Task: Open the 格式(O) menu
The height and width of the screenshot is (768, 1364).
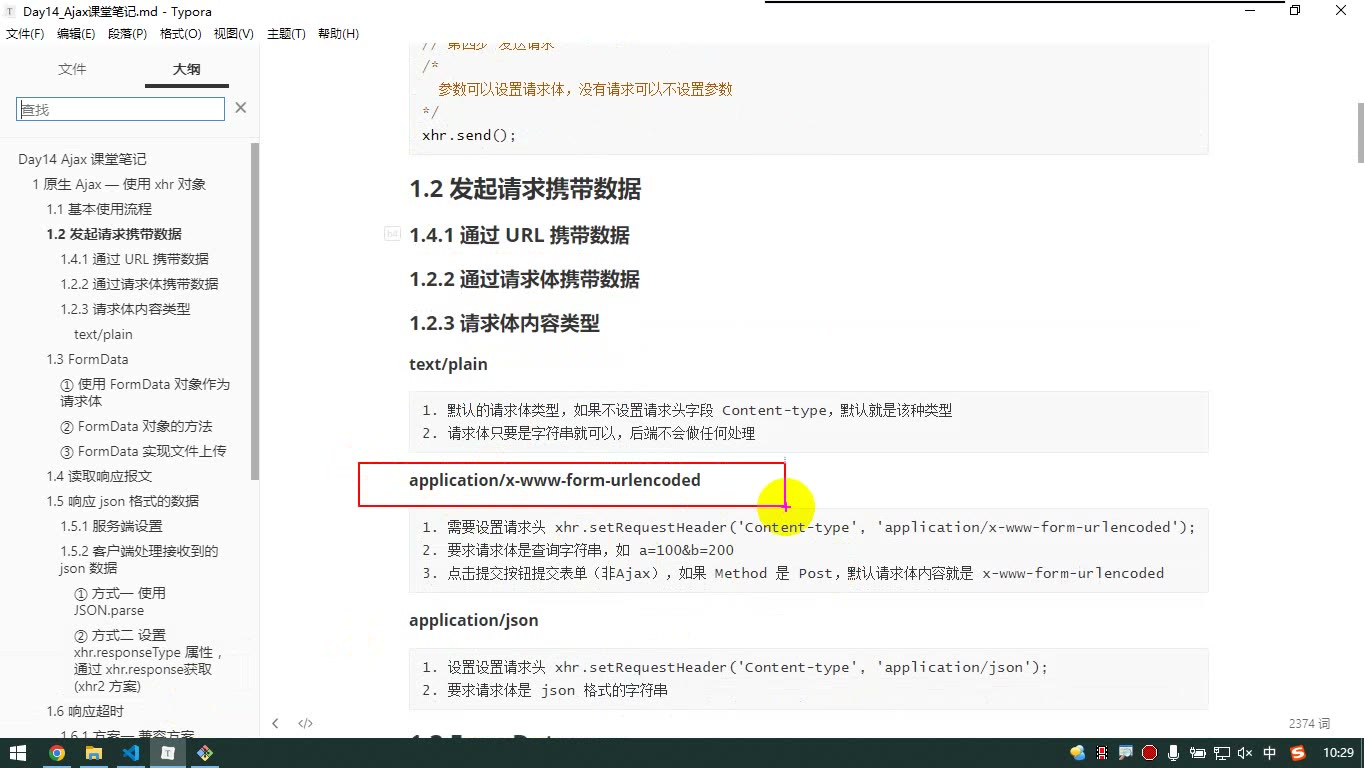Action: pos(181,34)
